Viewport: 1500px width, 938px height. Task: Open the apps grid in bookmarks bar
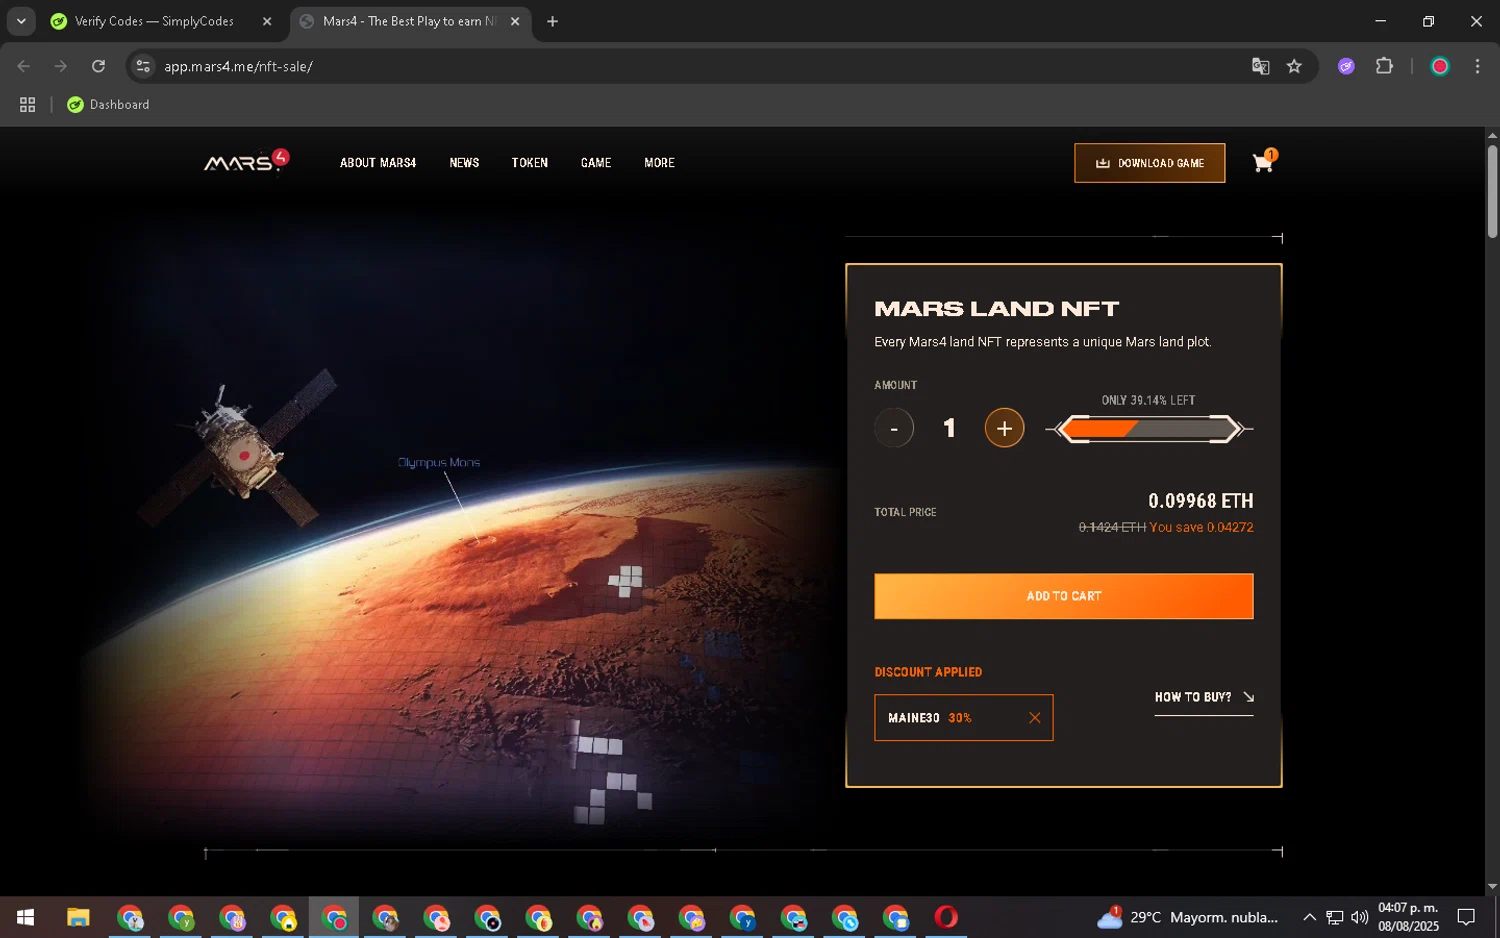point(27,104)
